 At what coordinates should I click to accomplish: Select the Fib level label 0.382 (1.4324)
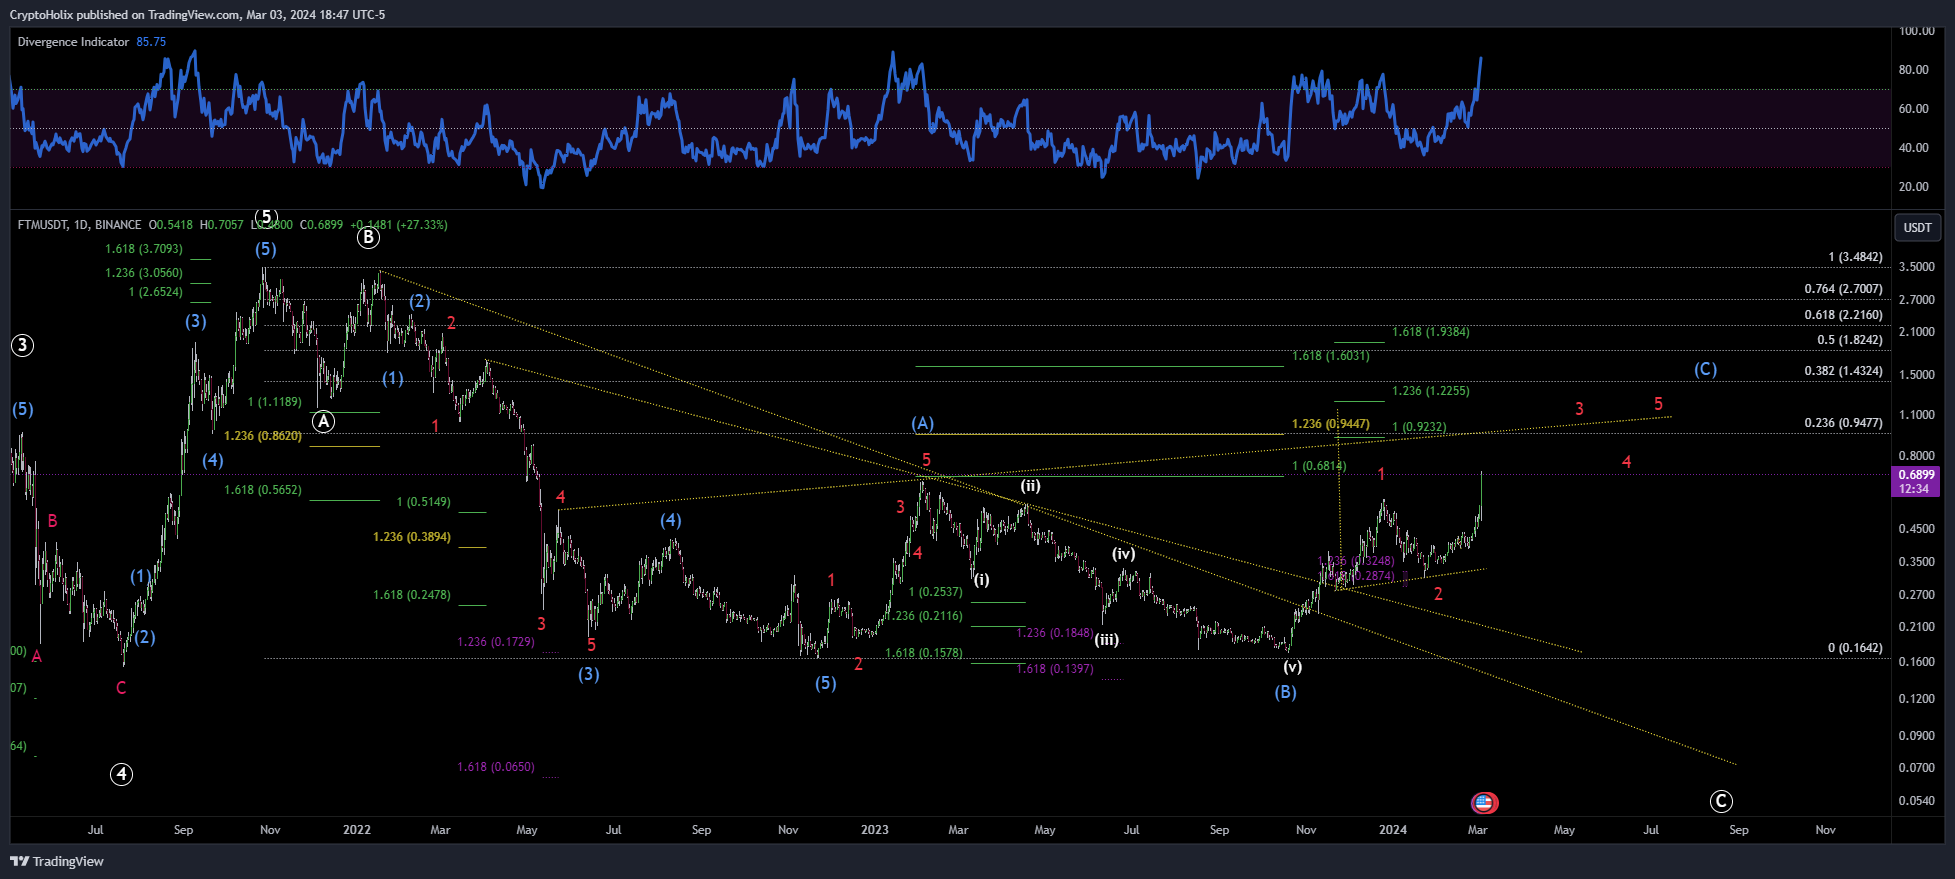(x=1843, y=371)
